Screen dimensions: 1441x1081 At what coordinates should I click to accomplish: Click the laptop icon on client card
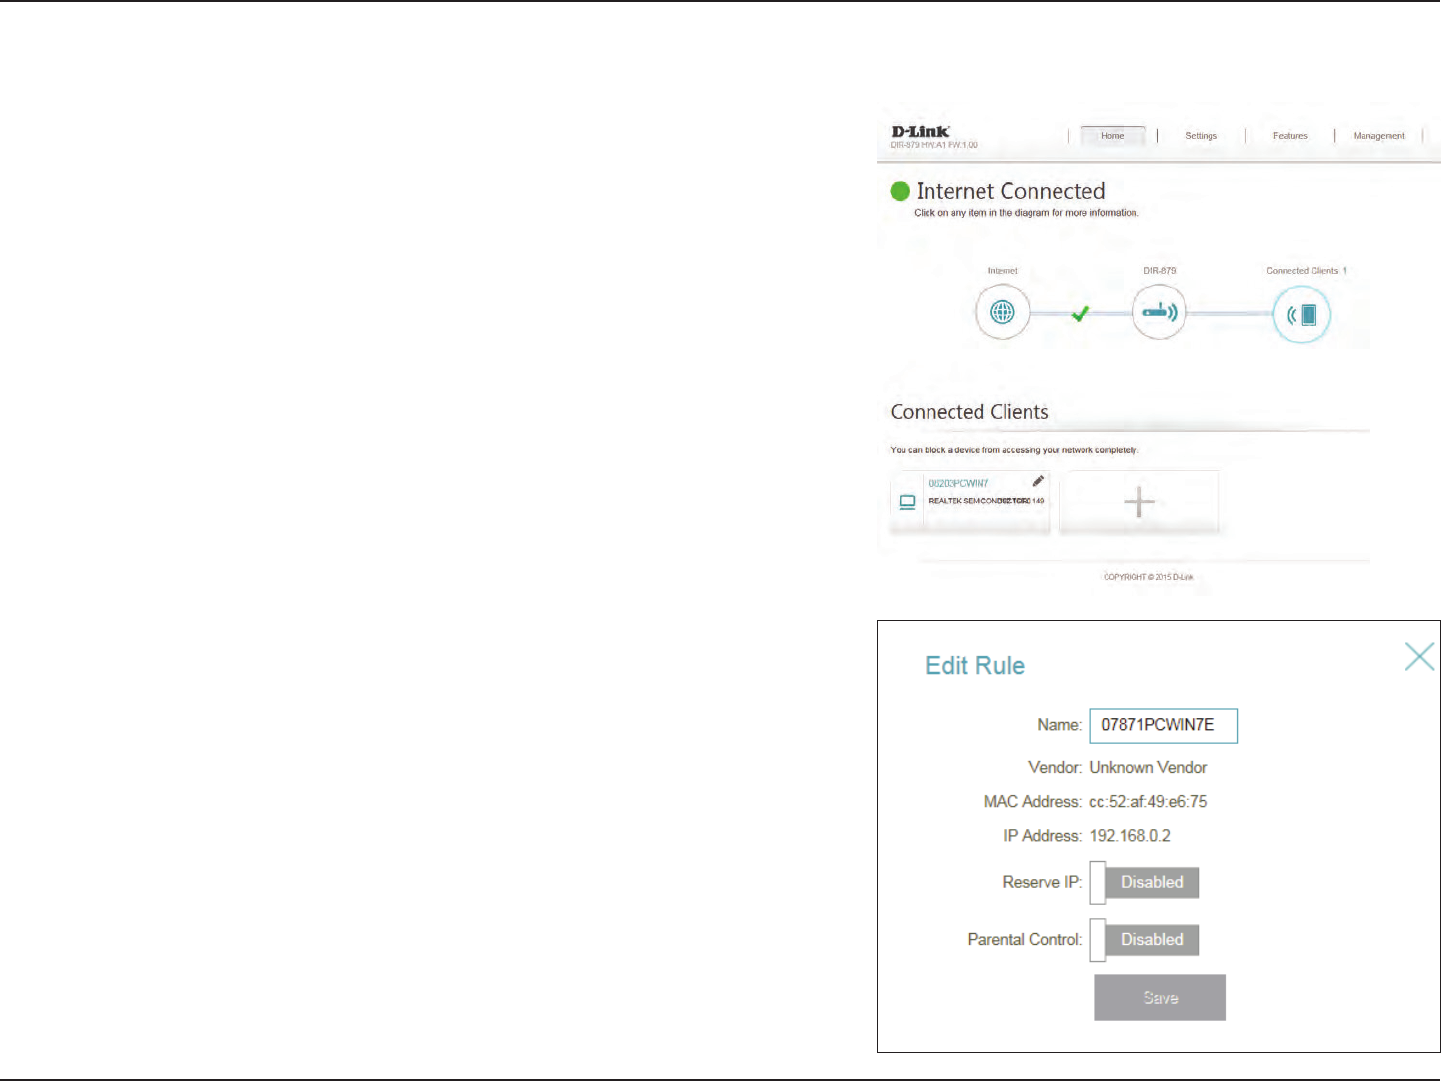[x=907, y=502]
